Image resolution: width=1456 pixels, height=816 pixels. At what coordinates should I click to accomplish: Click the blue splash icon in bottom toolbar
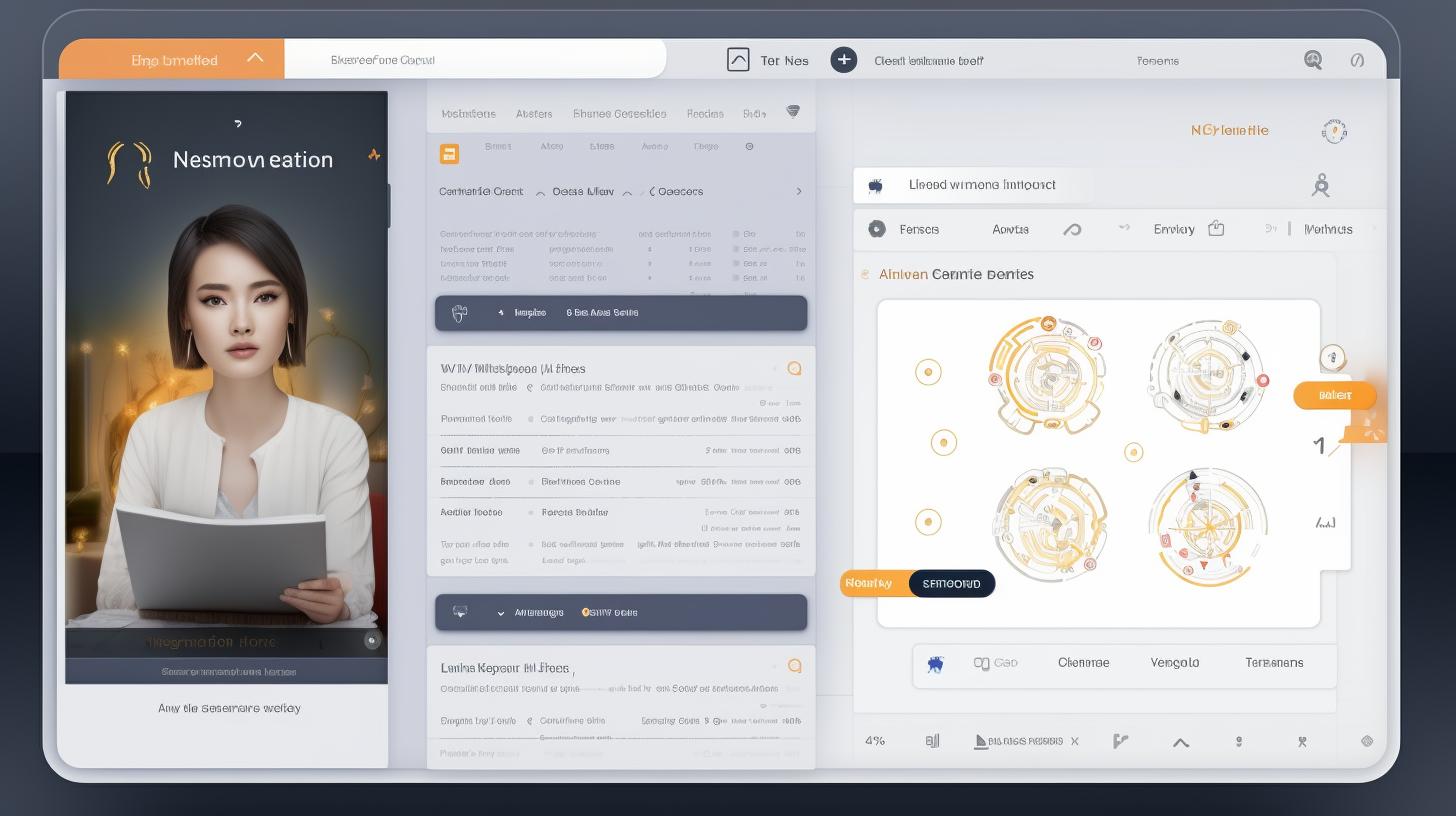coord(935,663)
